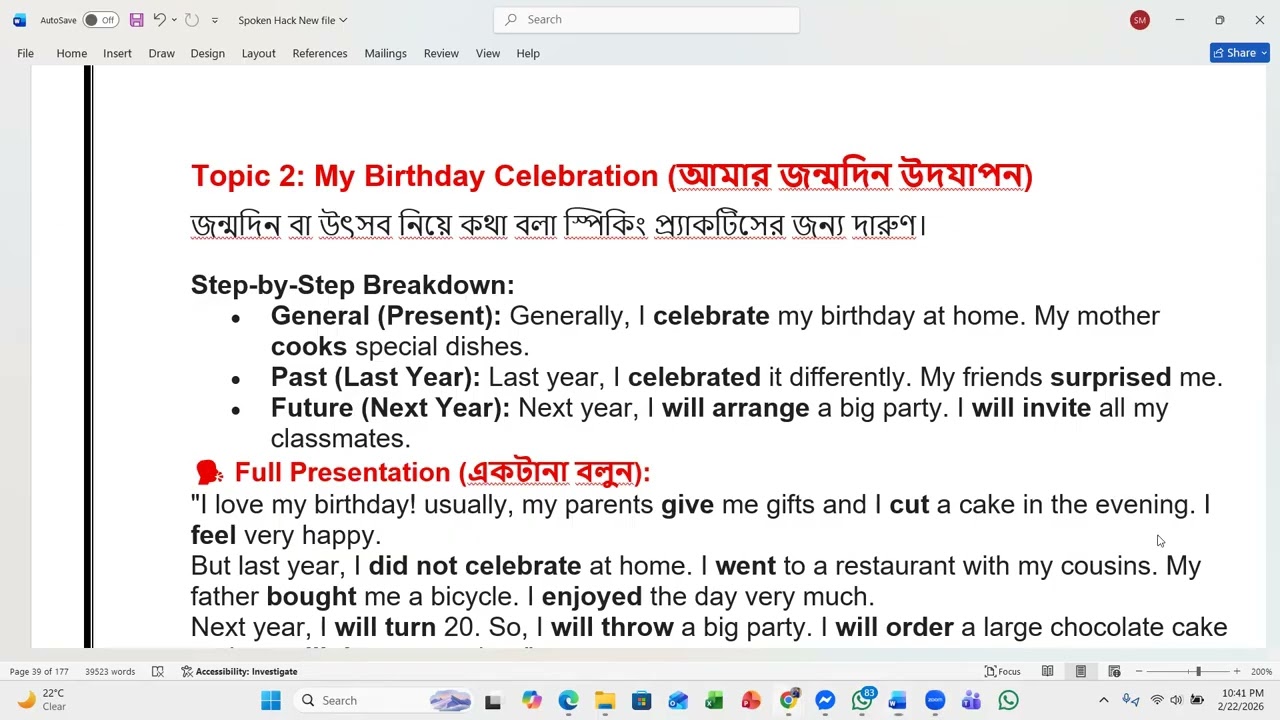The height and width of the screenshot is (720, 1280).
Task: Open Excel from the taskbar
Action: (714, 701)
